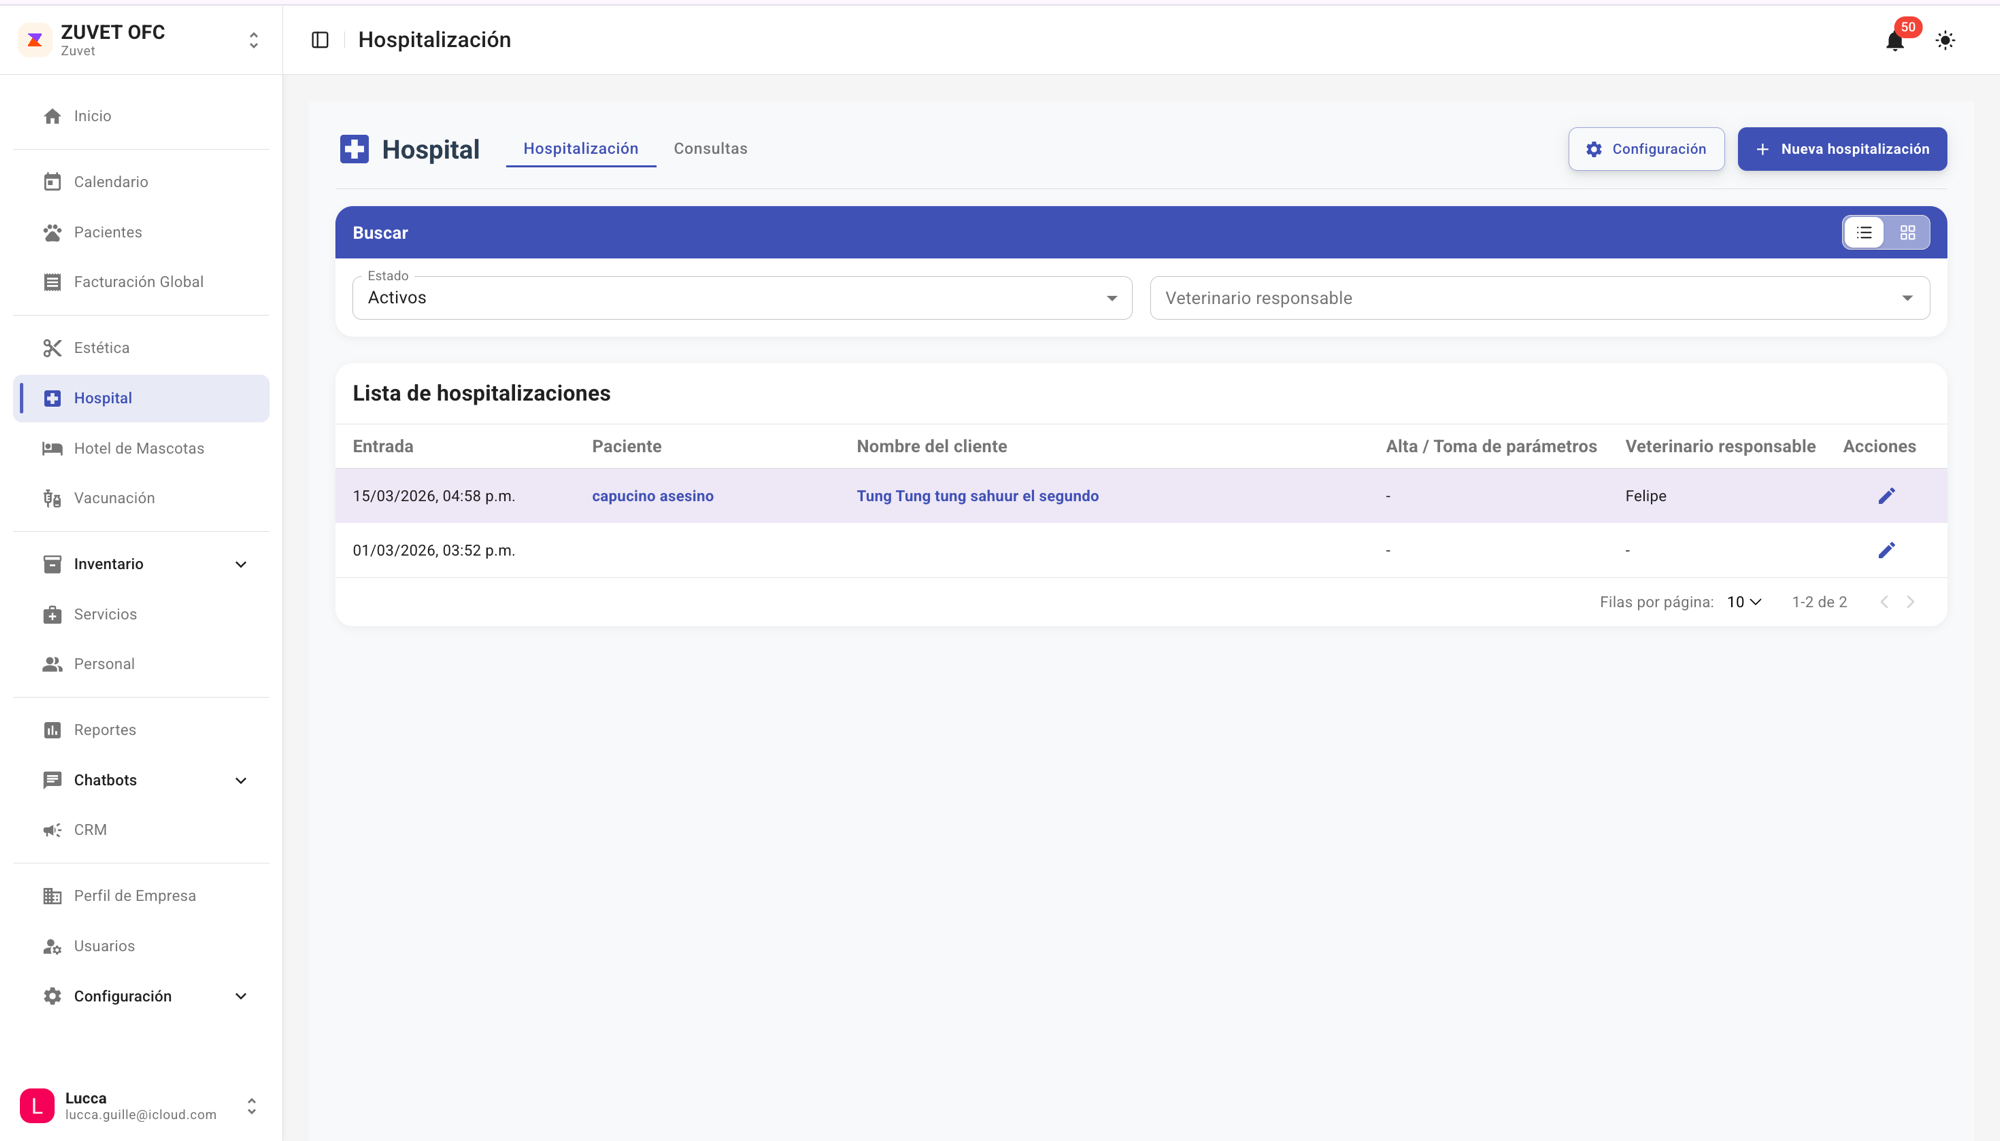
Task: Select Hospital in the sidebar
Action: [x=141, y=398]
